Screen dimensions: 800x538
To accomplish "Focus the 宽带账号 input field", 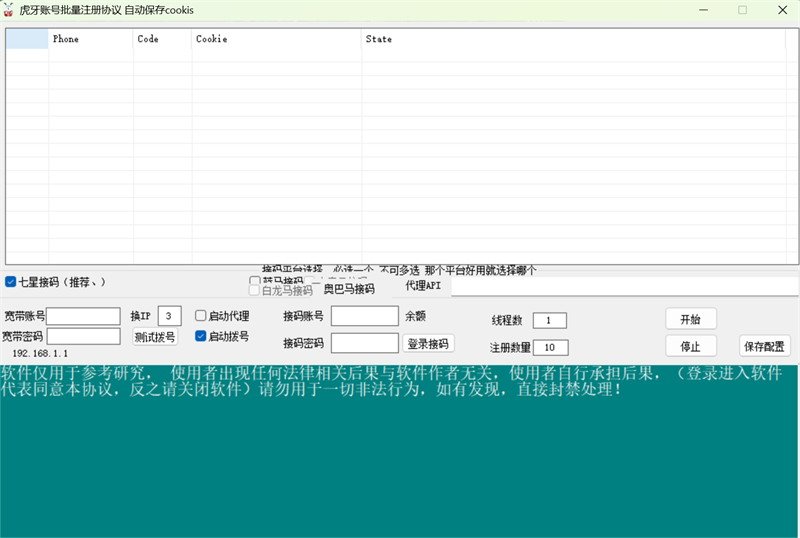I will [84, 316].
